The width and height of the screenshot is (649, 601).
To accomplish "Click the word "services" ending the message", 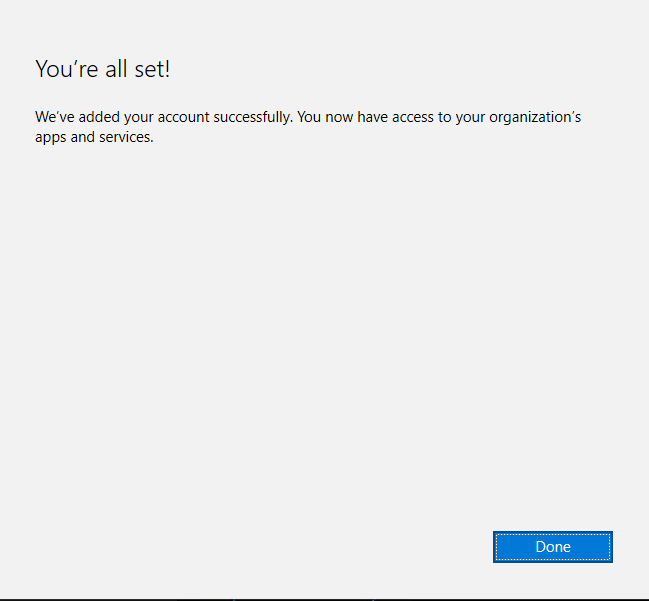I will 125,137.
